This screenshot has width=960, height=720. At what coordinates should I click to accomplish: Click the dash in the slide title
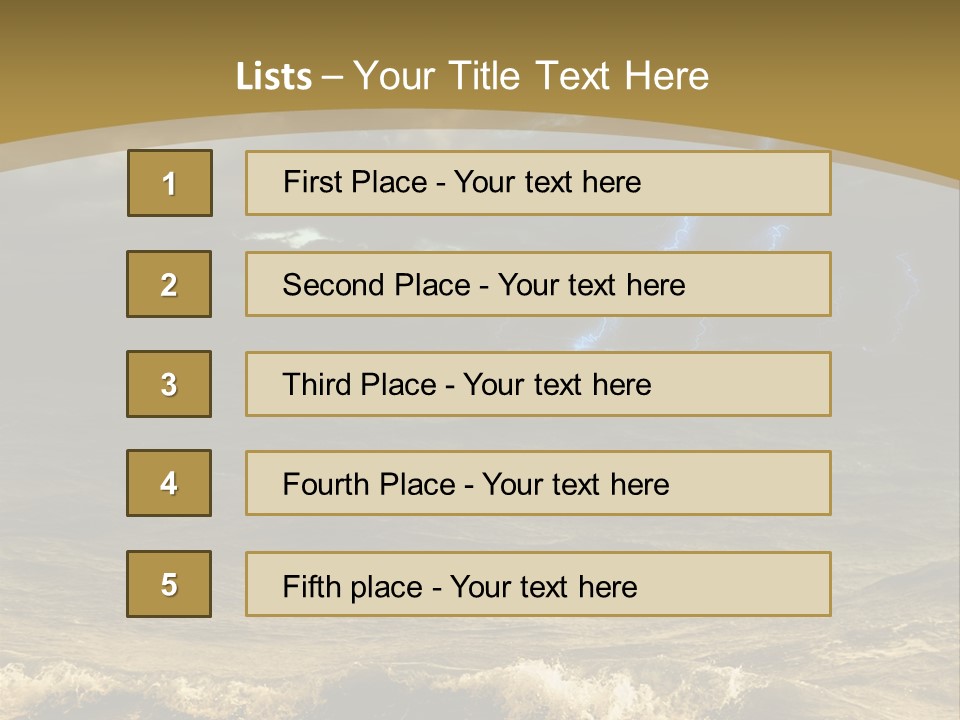coord(332,77)
